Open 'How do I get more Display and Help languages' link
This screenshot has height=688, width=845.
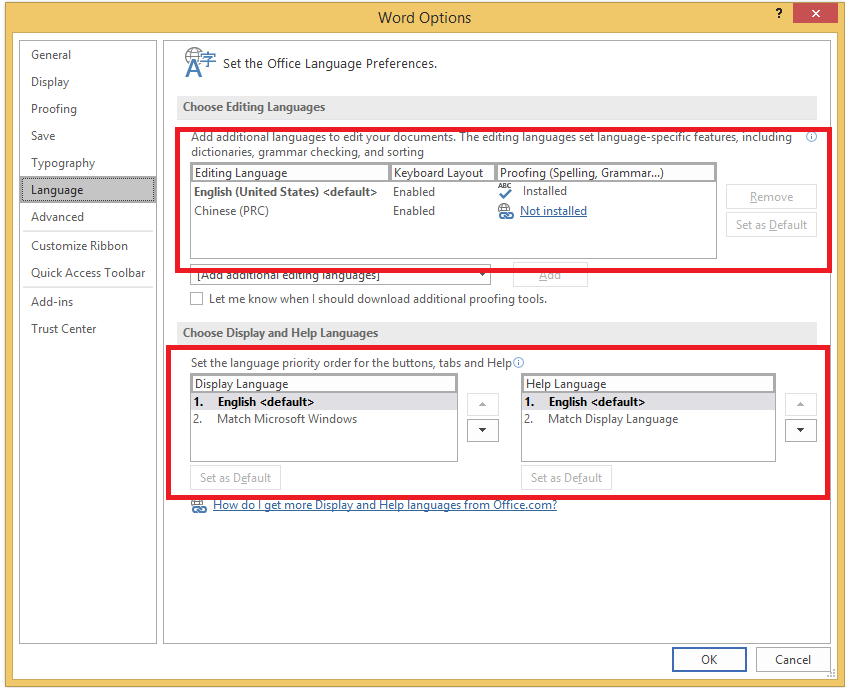(385, 505)
